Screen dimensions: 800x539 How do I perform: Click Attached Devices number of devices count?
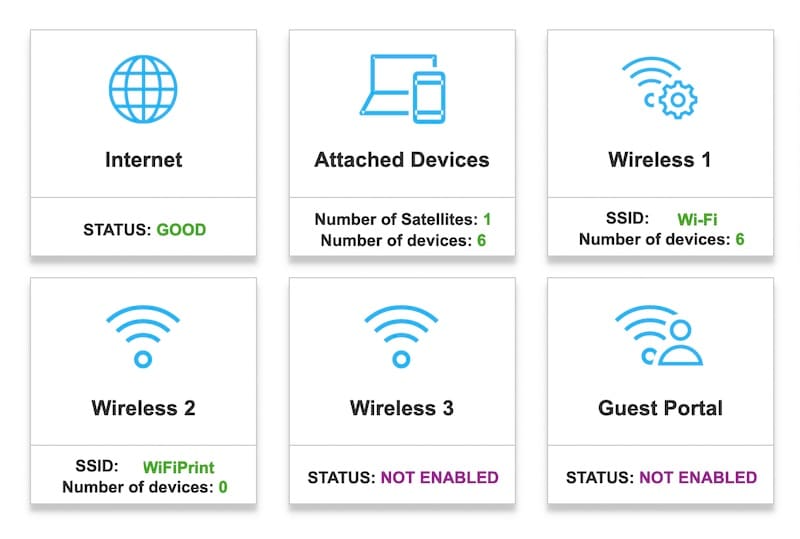point(481,240)
